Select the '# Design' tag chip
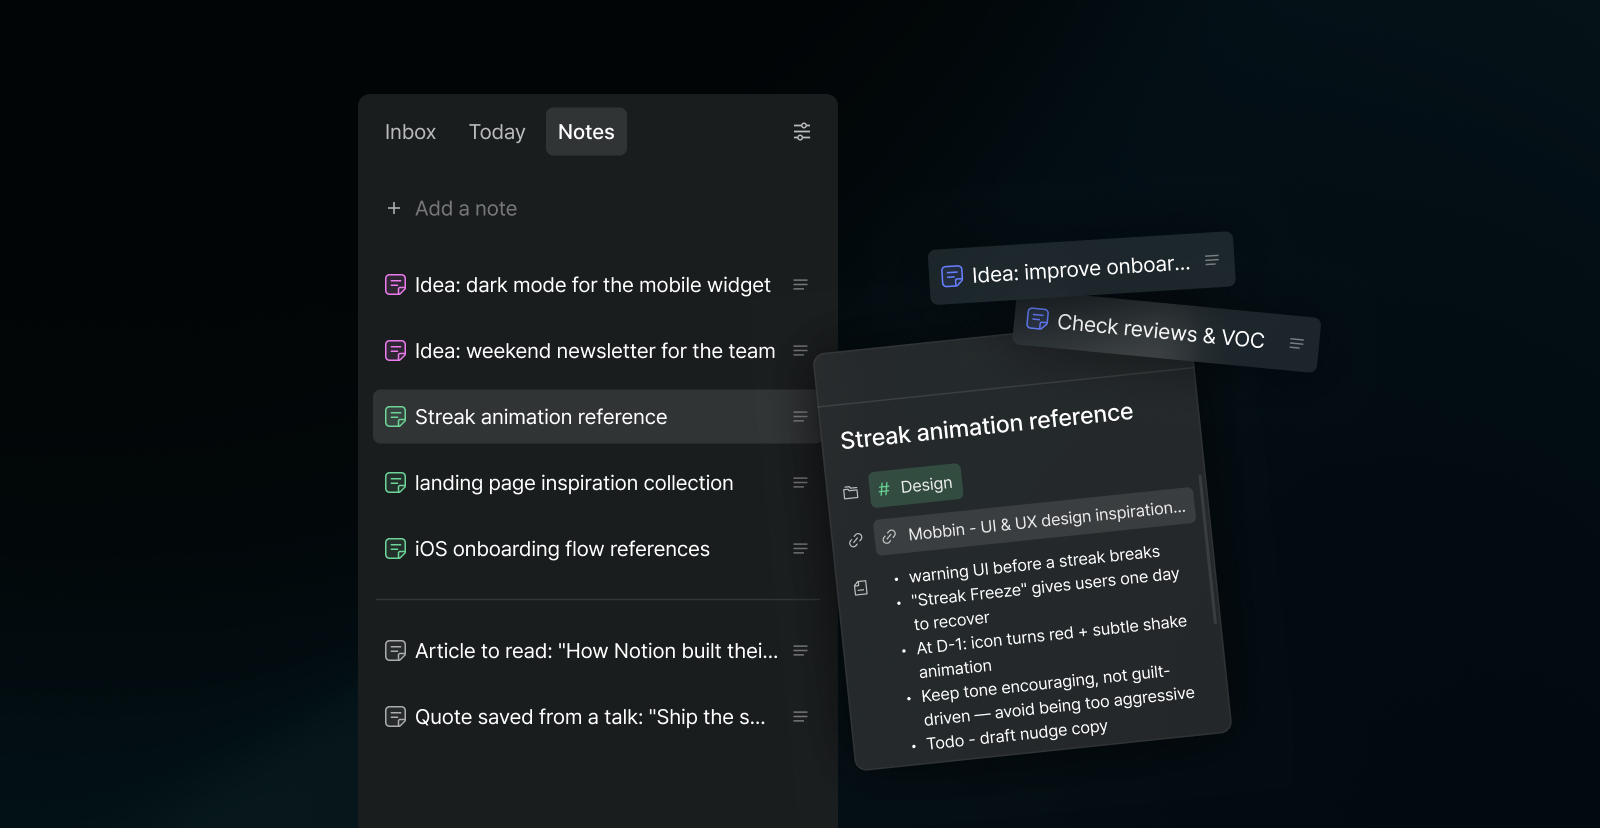This screenshot has width=1600, height=828. tap(915, 486)
